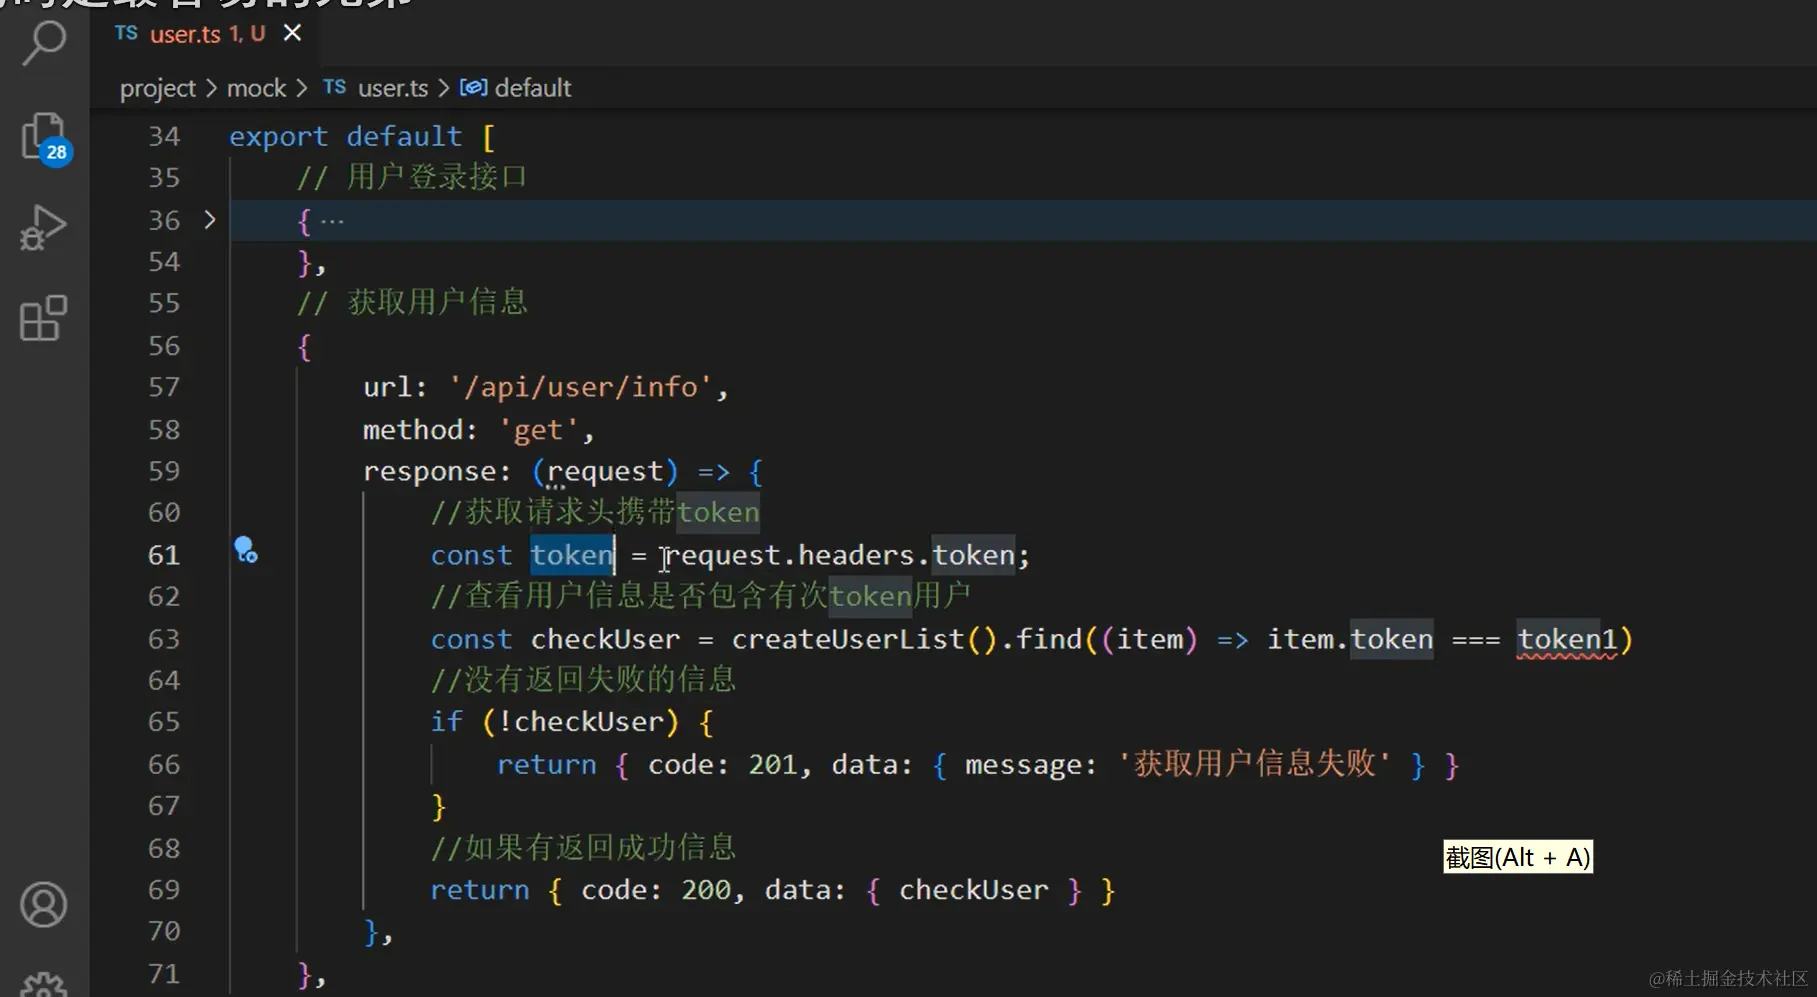Click the 如果有返回成功信息 comment on line 68

click(583, 848)
